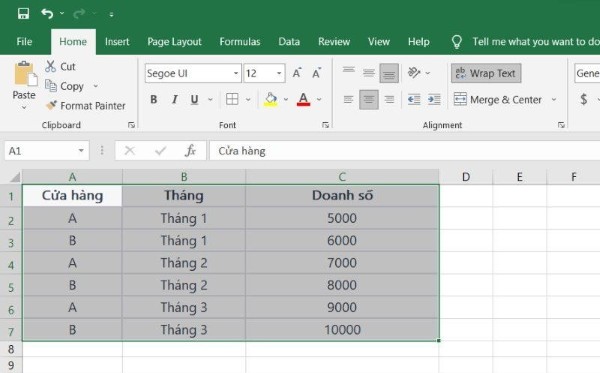Screen dimensions: 600x373
Task: Align text right
Action: pos(389,99)
